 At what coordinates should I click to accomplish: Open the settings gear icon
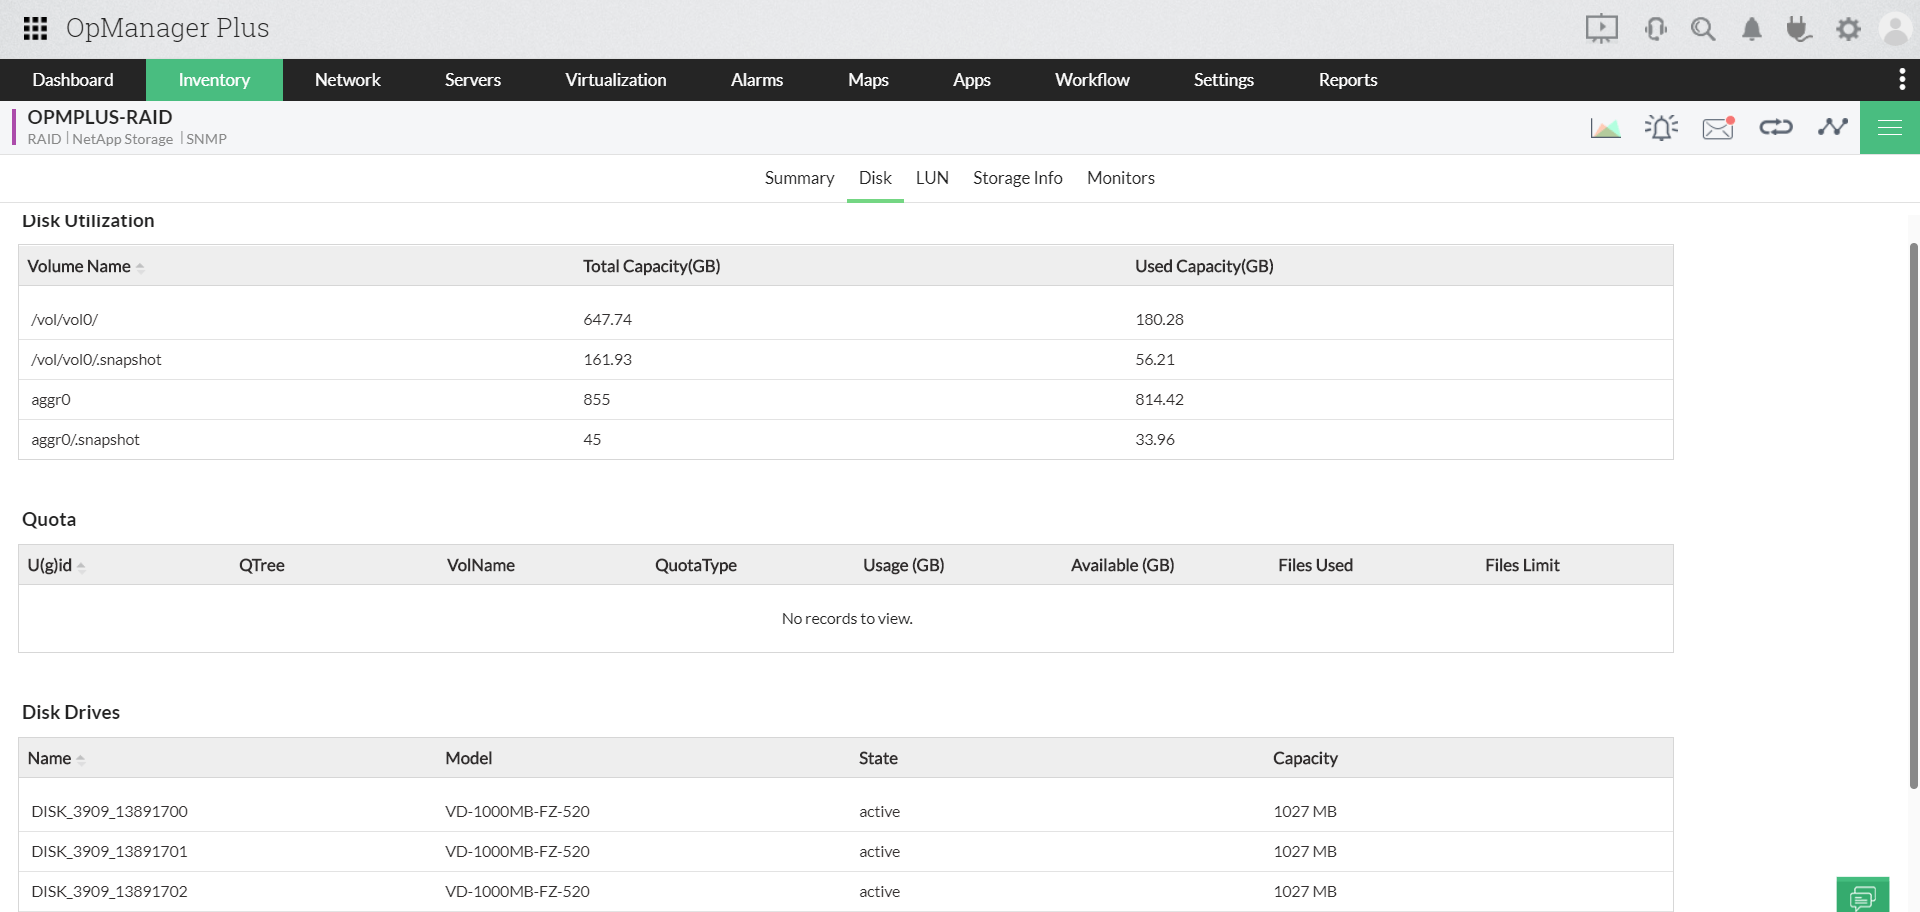tap(1849, 29)
